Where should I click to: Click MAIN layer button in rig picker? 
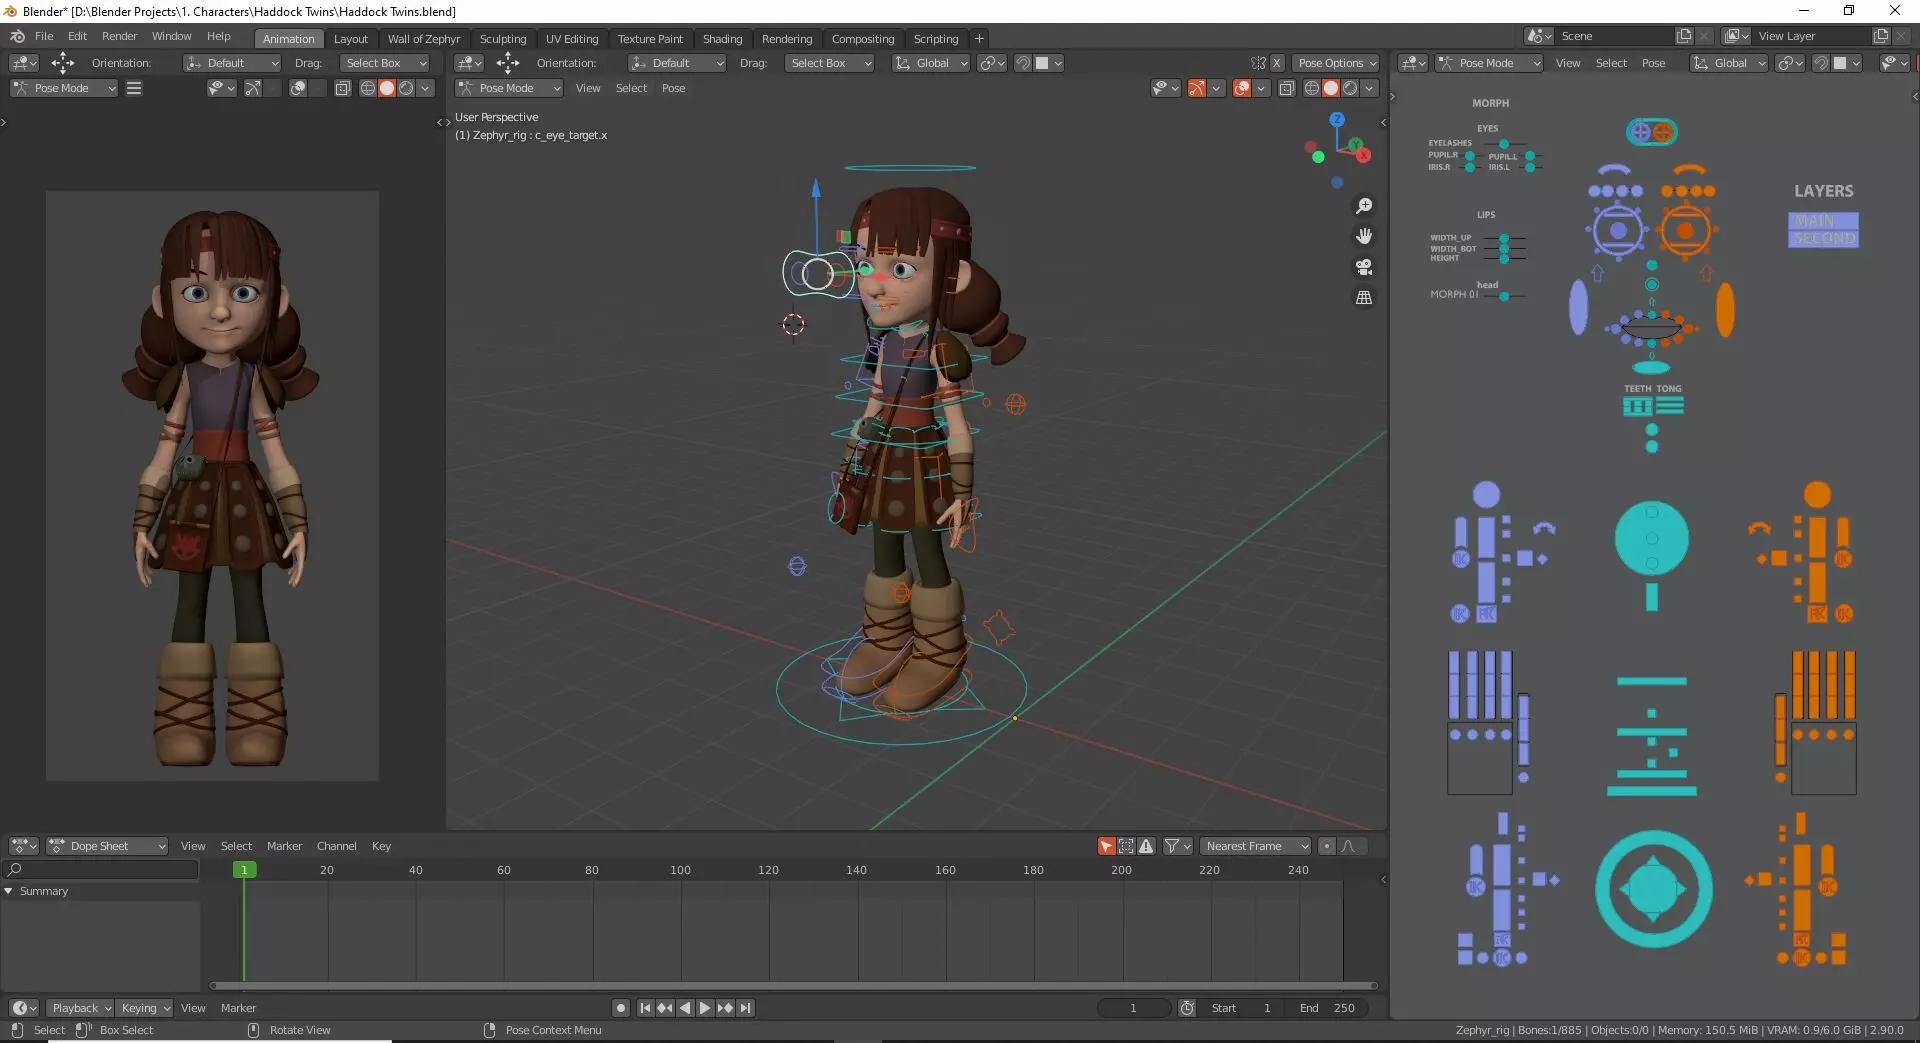pyautogui.click(x=1822, y=221)
